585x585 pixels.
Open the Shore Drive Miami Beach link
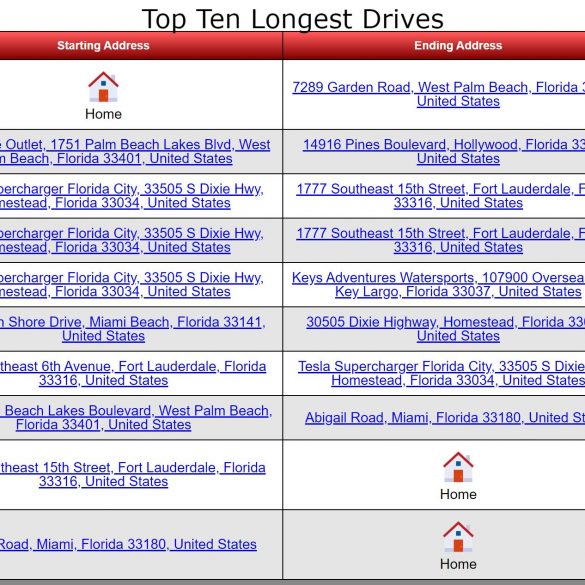(133, 329)
